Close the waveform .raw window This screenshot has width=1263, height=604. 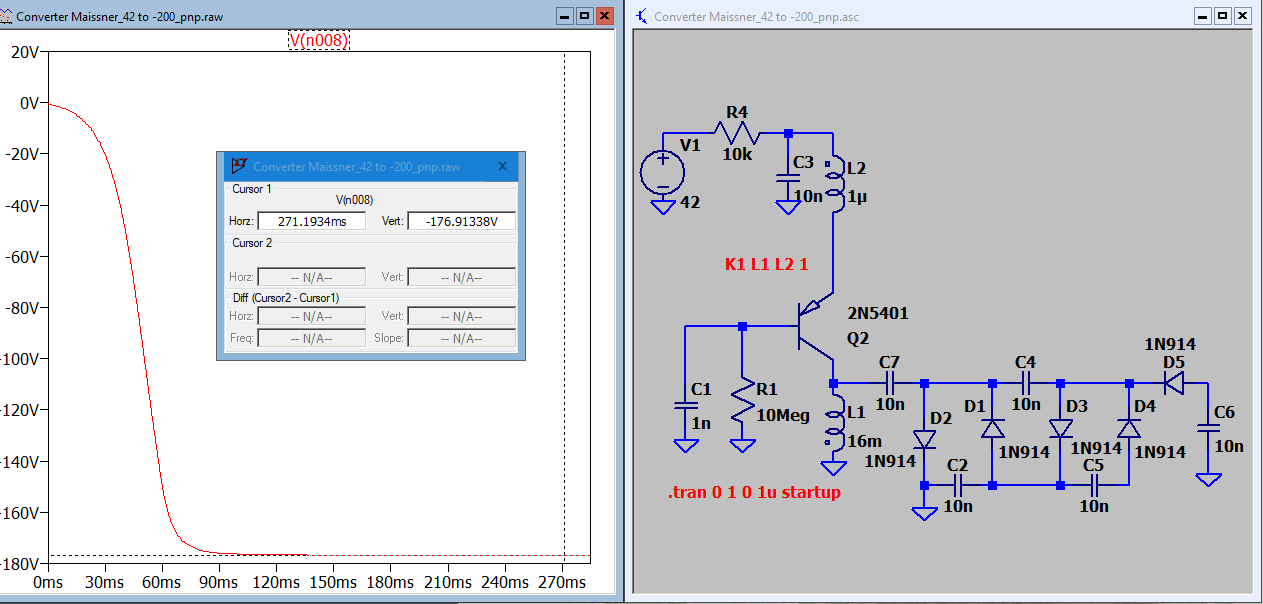[604, 16]
